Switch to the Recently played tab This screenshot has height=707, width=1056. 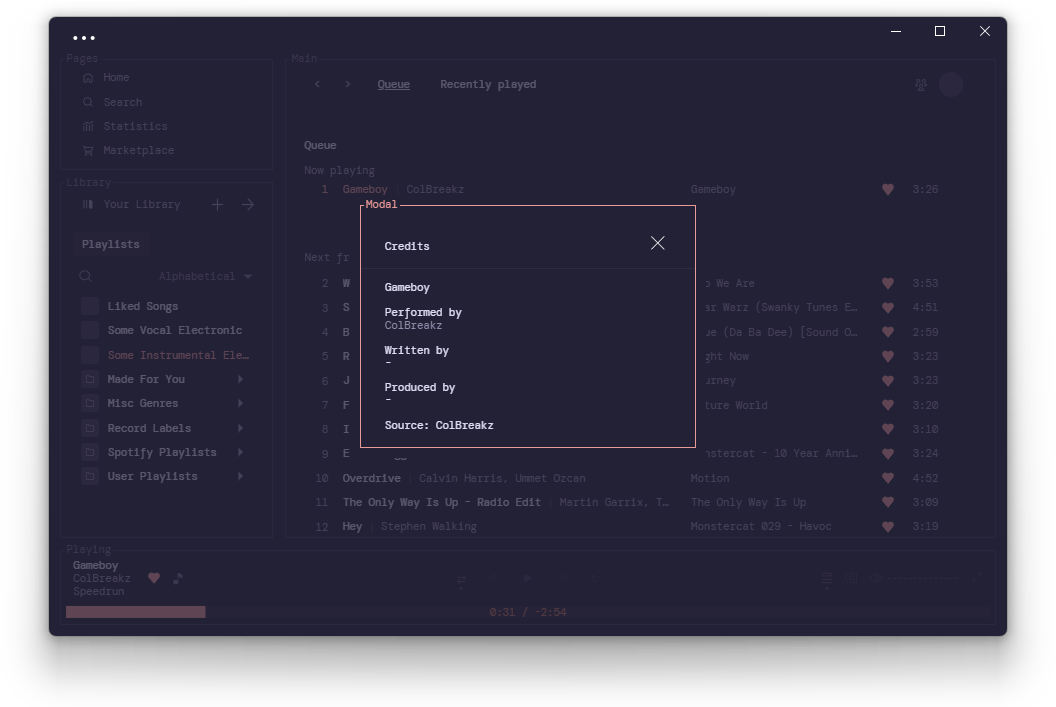click(x=488, y=84)
